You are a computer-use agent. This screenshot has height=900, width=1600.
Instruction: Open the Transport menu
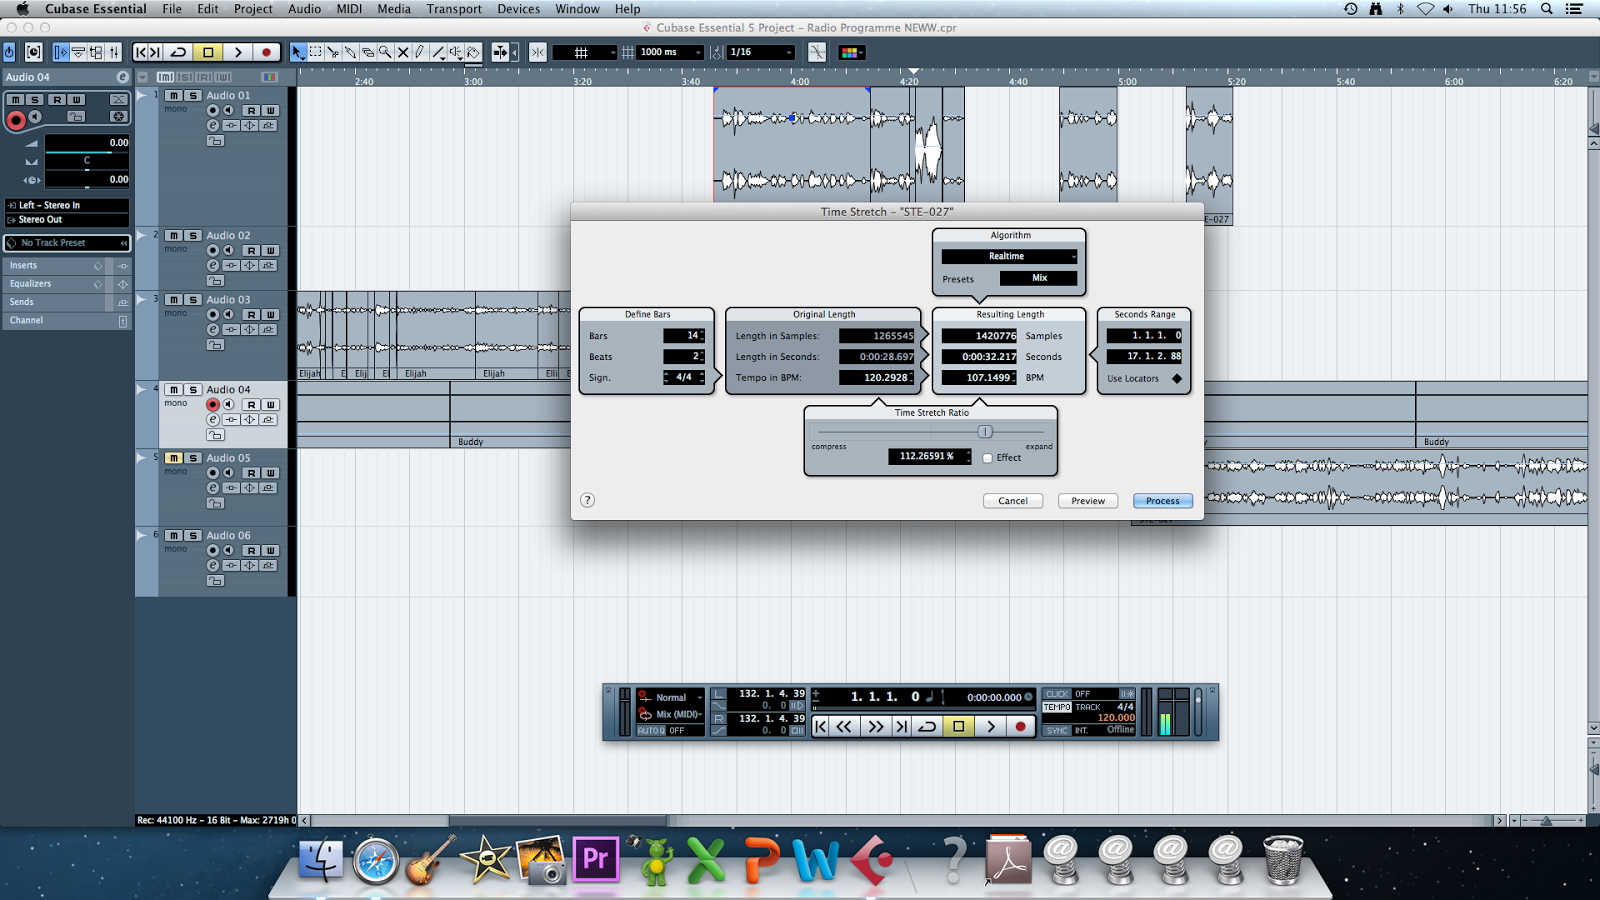pyautogui.click(x=454, y=9)
